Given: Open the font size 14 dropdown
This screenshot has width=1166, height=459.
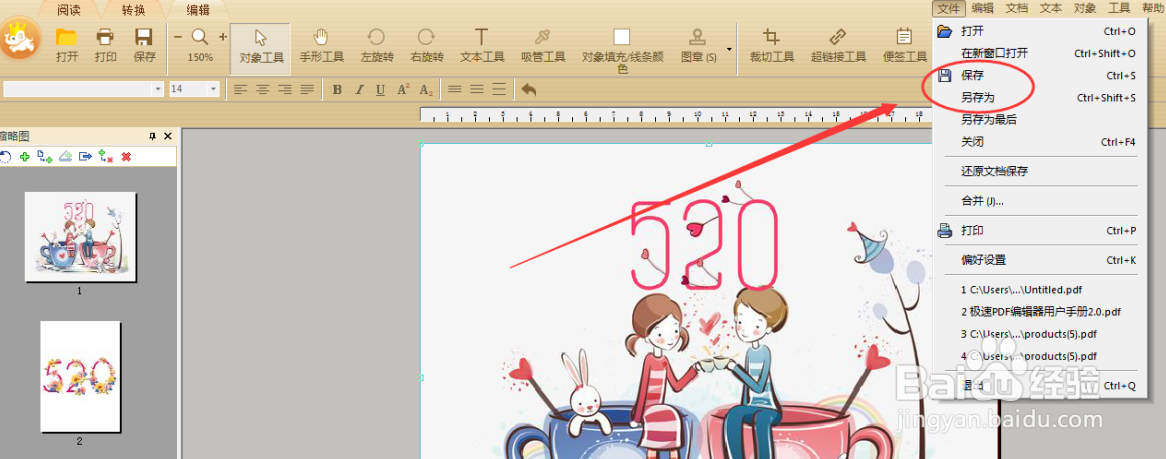Looking at the screenshot, I should pyautogui.click(x=214, y=89).
